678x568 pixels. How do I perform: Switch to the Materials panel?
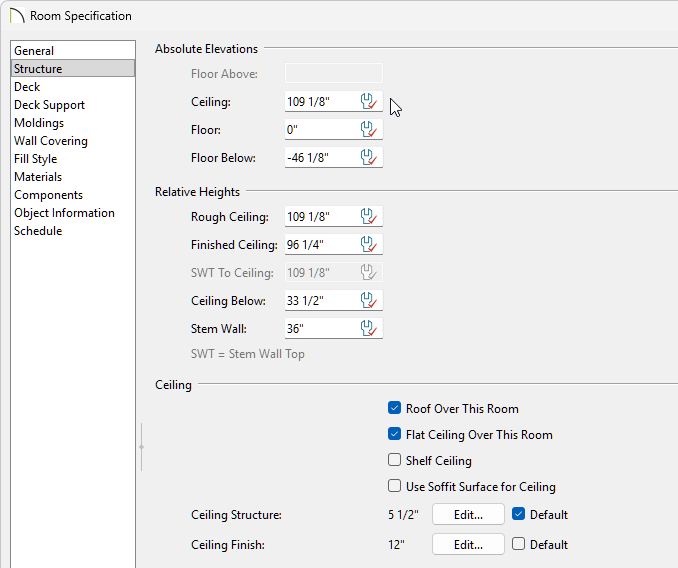[x=73, y=177]
